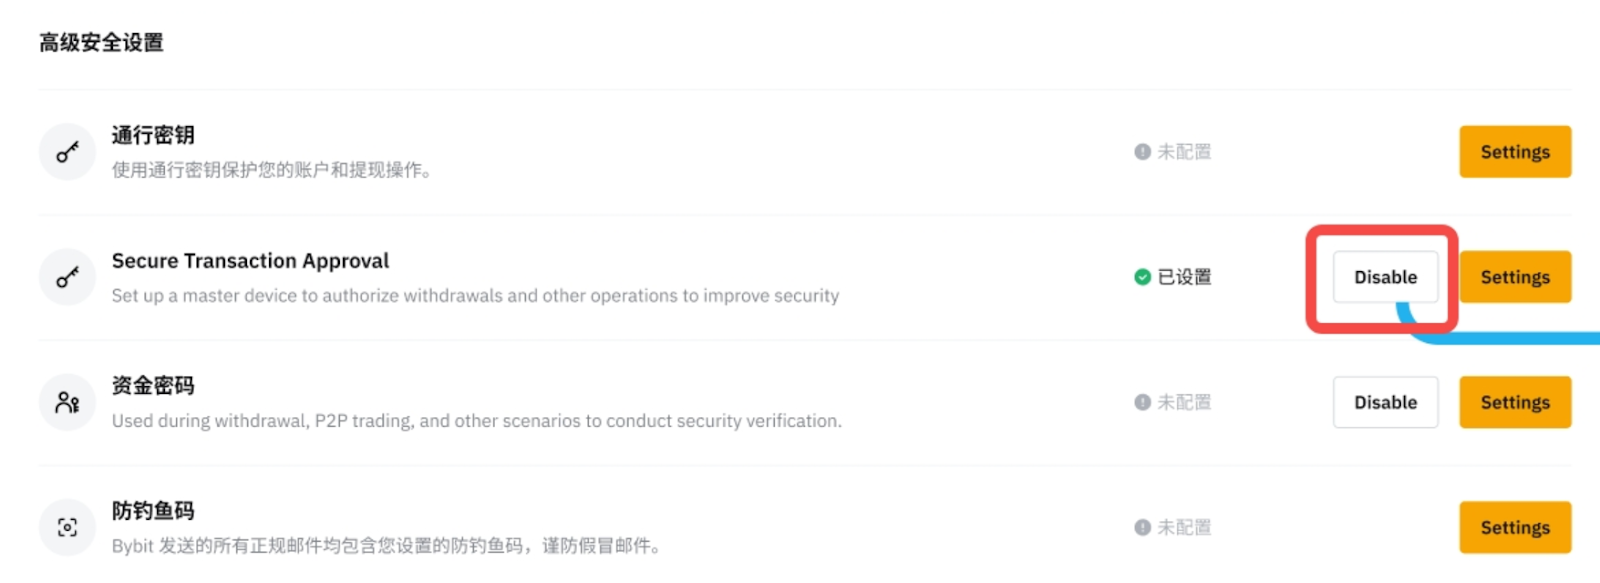Click the key icon beside 通行密钥
The height and width of the screenshot is (583, 1600).
(x=67, y=152)
